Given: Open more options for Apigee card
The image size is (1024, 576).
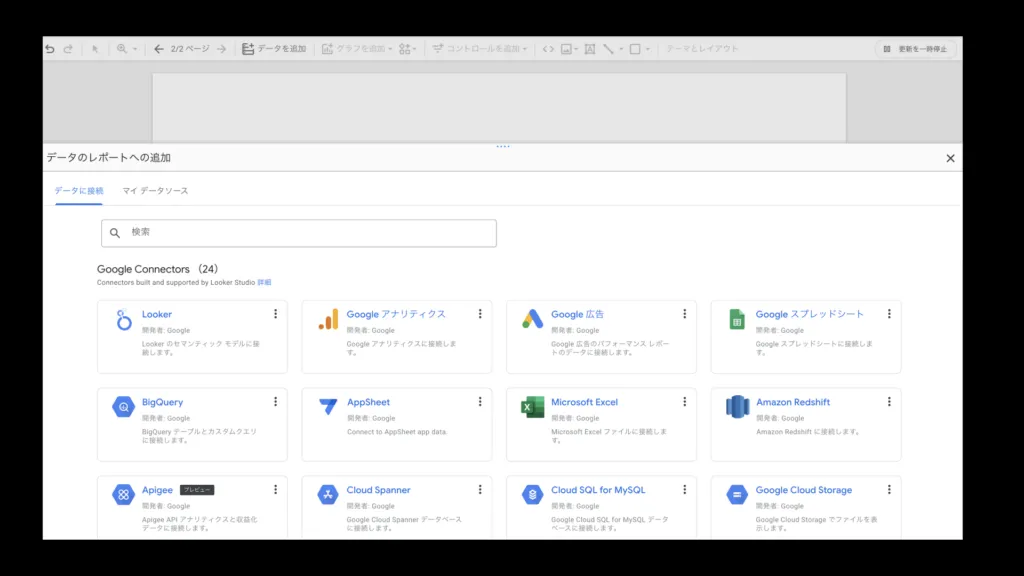Looking at the screenshot, I should [276, 489].
